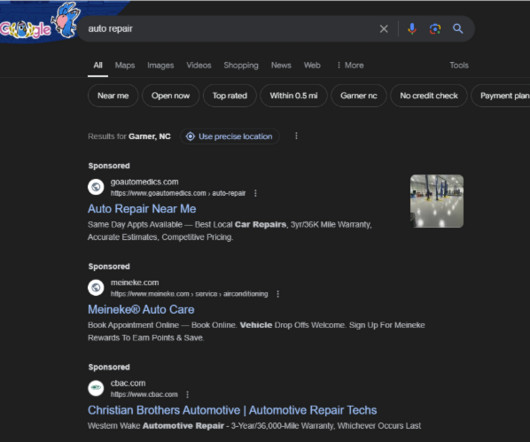530x442 pixels.
Task: Click Use precise location button
Action: pyautogui.click(x=230, y=137)
